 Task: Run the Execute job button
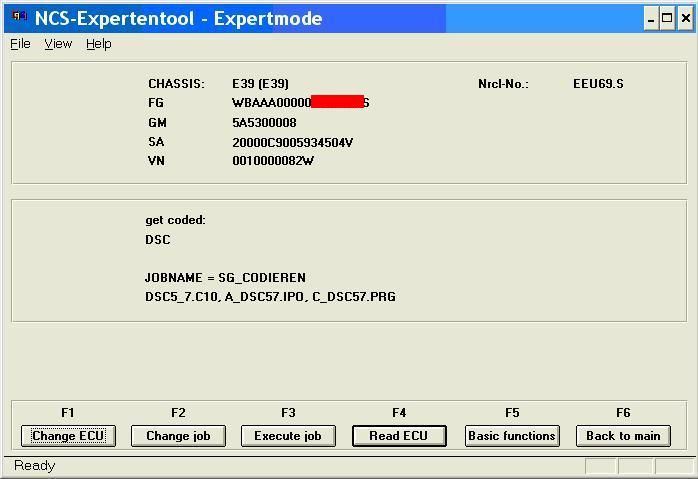pyautogui.click(x=288, y=436)
